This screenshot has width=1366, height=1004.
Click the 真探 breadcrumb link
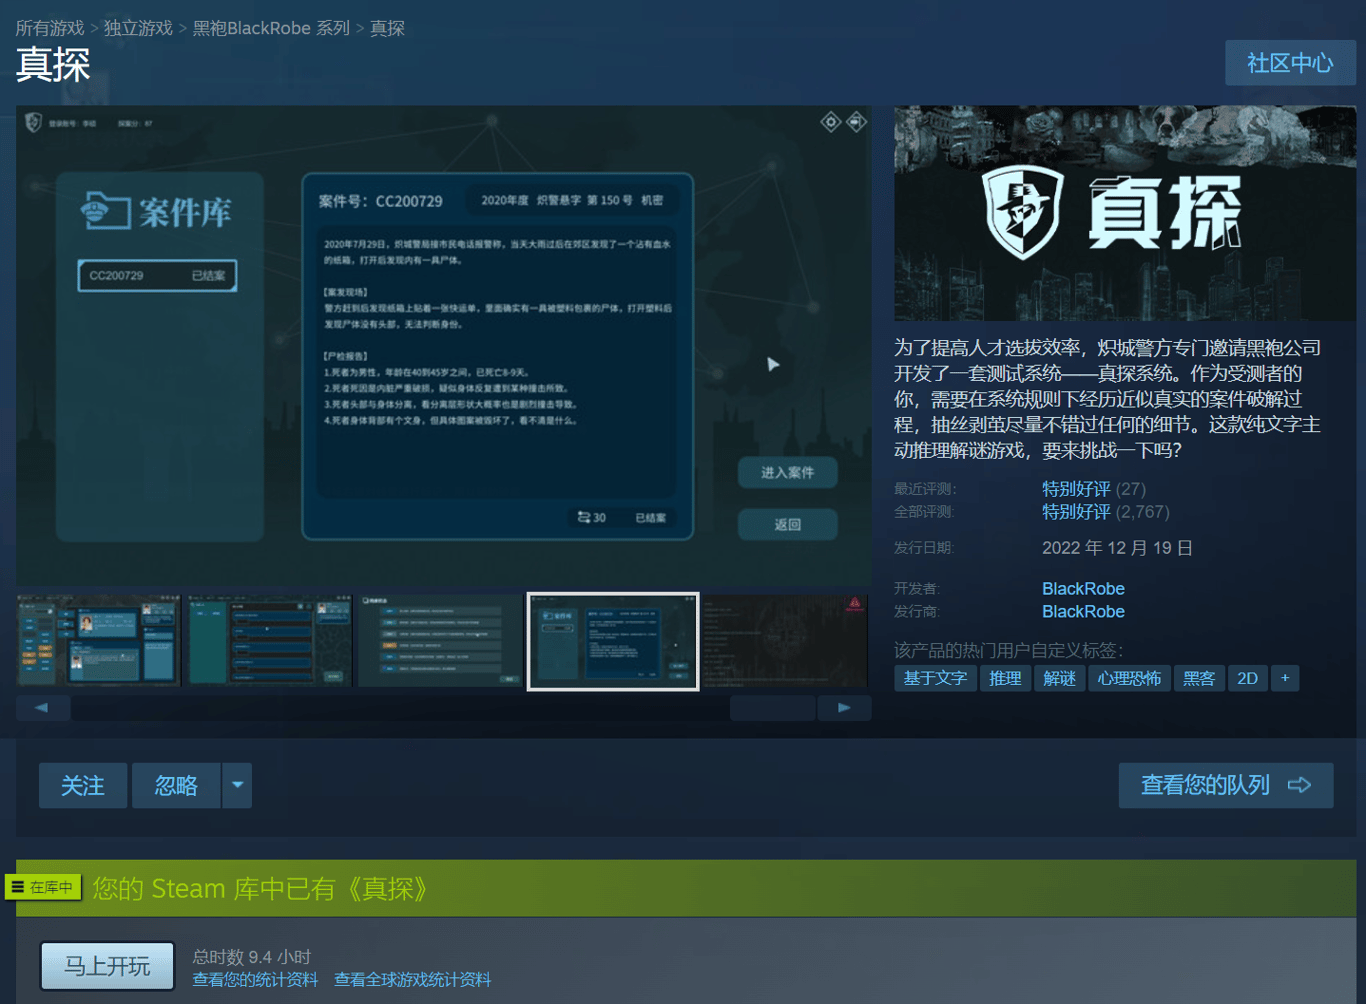[x=387, y=28]
